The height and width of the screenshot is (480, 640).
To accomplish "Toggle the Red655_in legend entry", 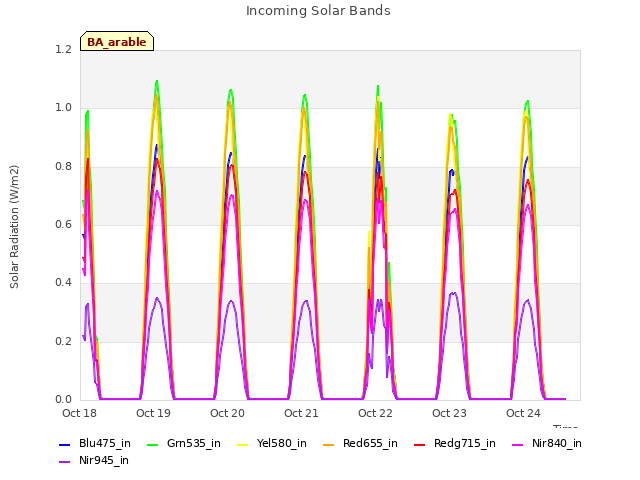I will click(360, 443).
